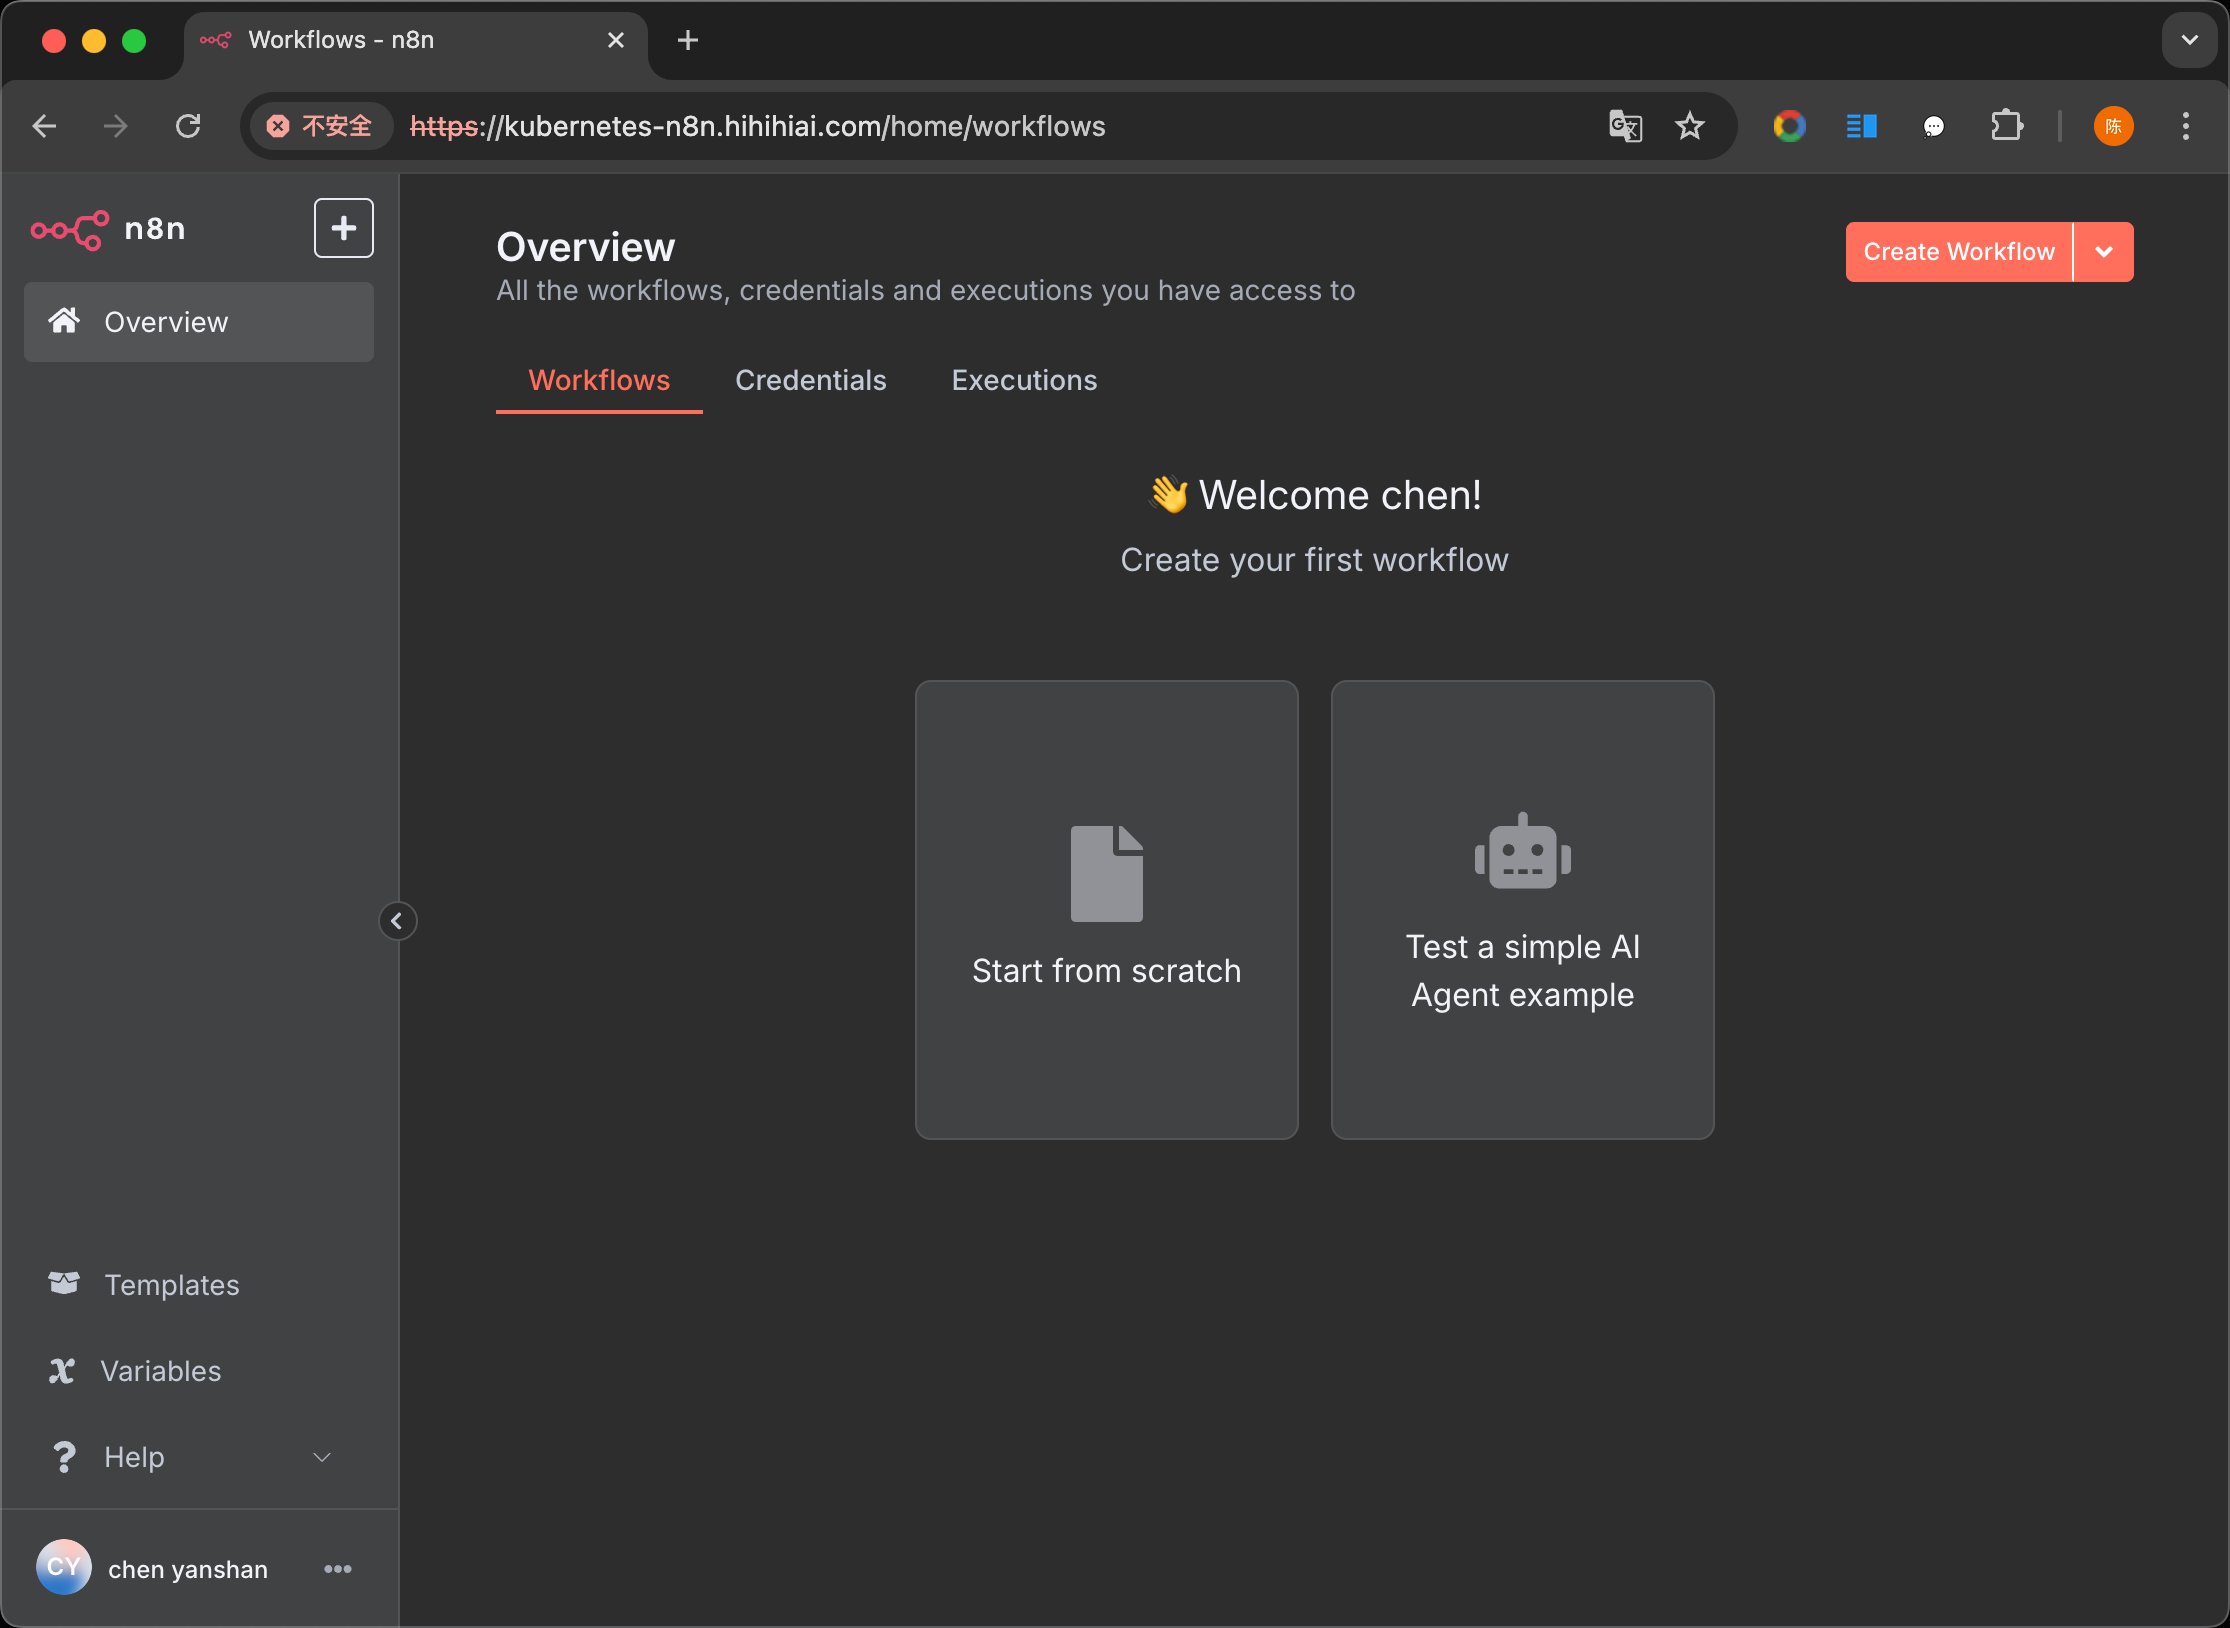Select the Workflows - n8n browser tab

(416, 40)
